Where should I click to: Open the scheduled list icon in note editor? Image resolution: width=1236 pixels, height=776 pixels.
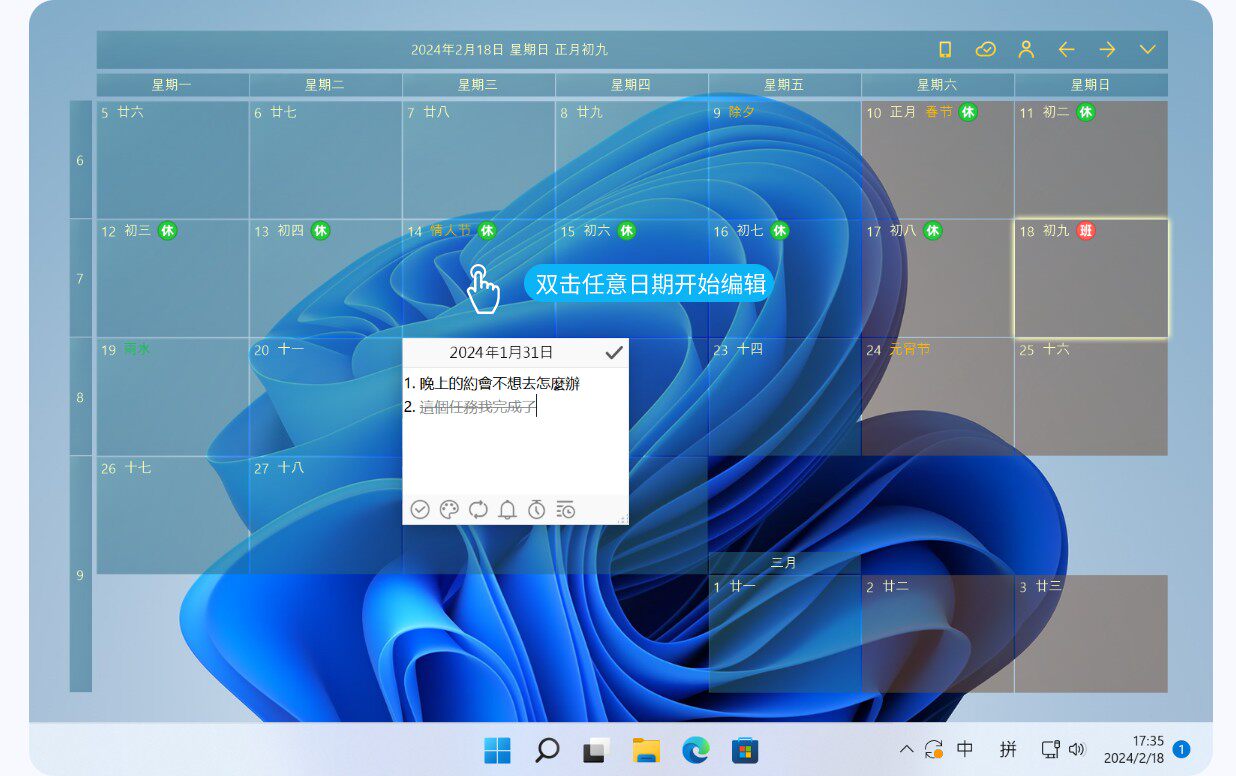[x=566, y=510]
